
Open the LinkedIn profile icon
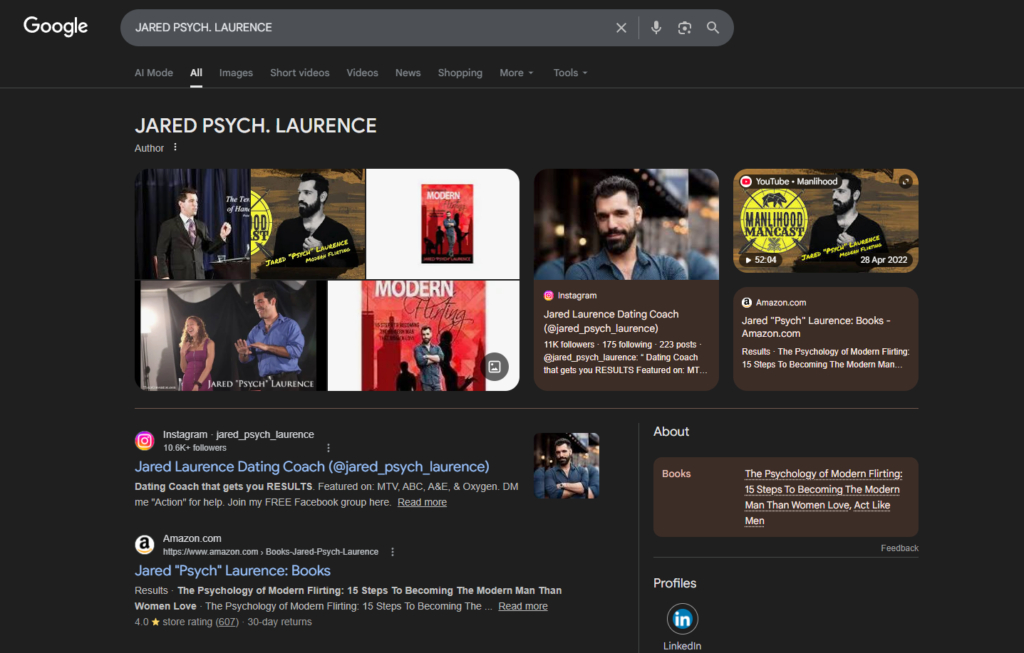coord(682,619)
